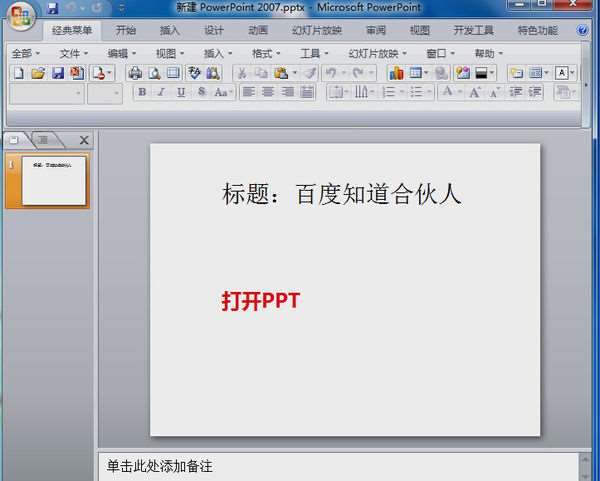Click the Open folder icon
The width and height of the screenshot is (600, 481).
click(x=38, y=73)
